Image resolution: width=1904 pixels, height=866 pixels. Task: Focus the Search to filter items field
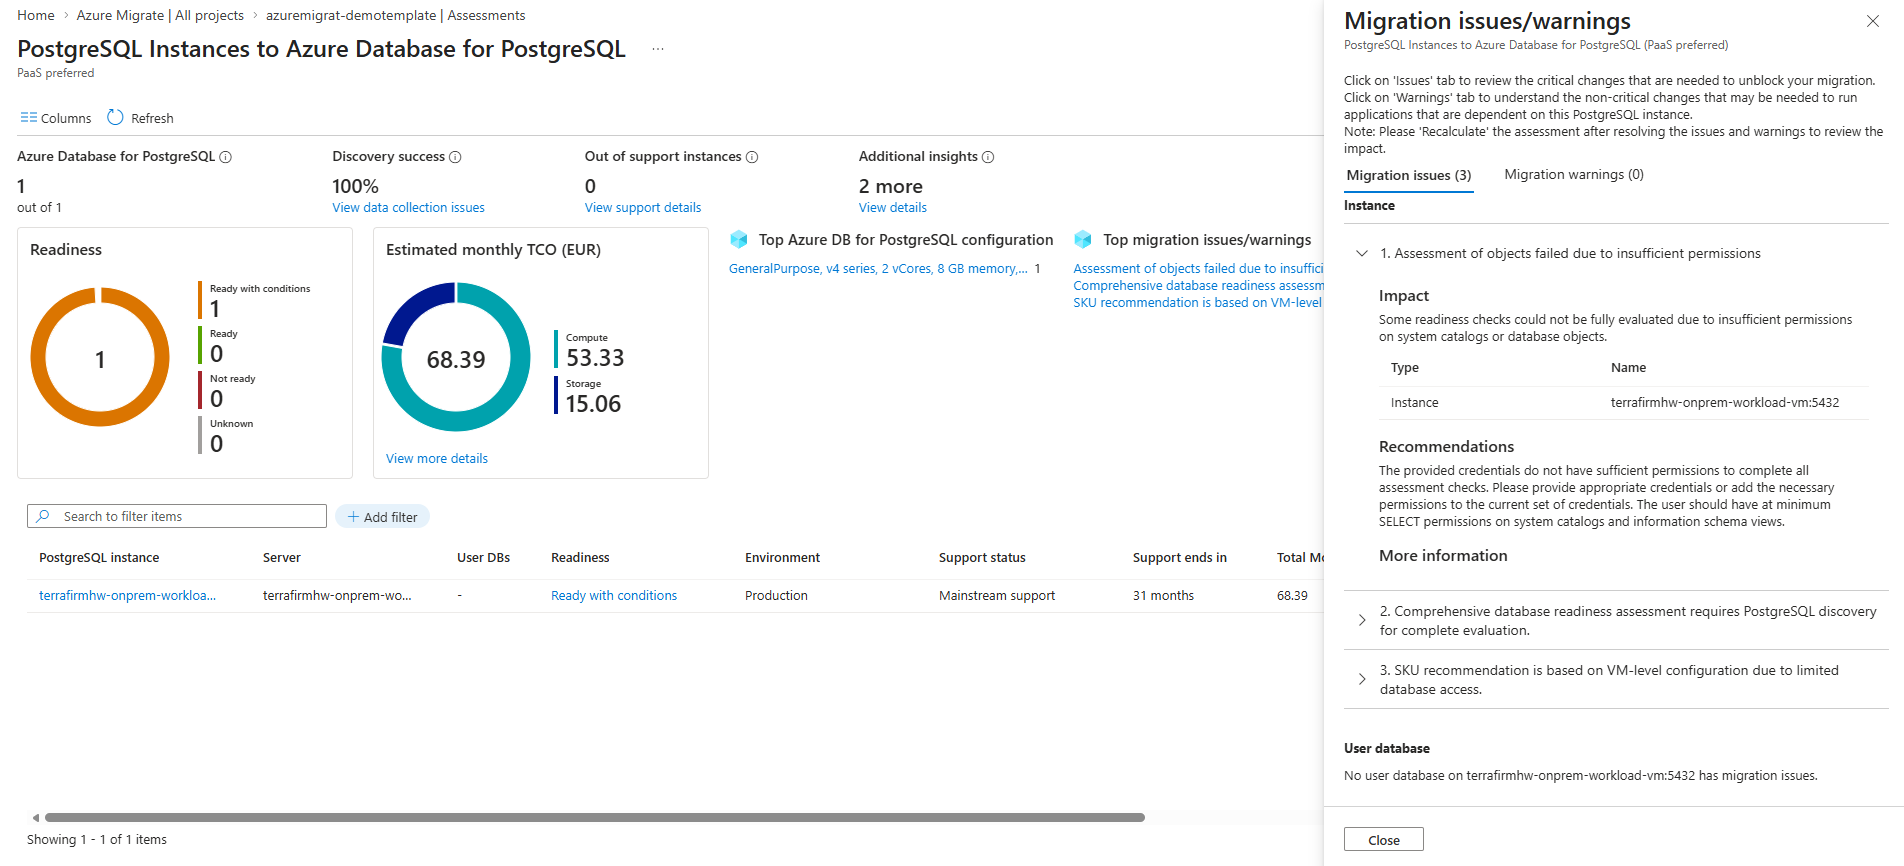(177, 516)
